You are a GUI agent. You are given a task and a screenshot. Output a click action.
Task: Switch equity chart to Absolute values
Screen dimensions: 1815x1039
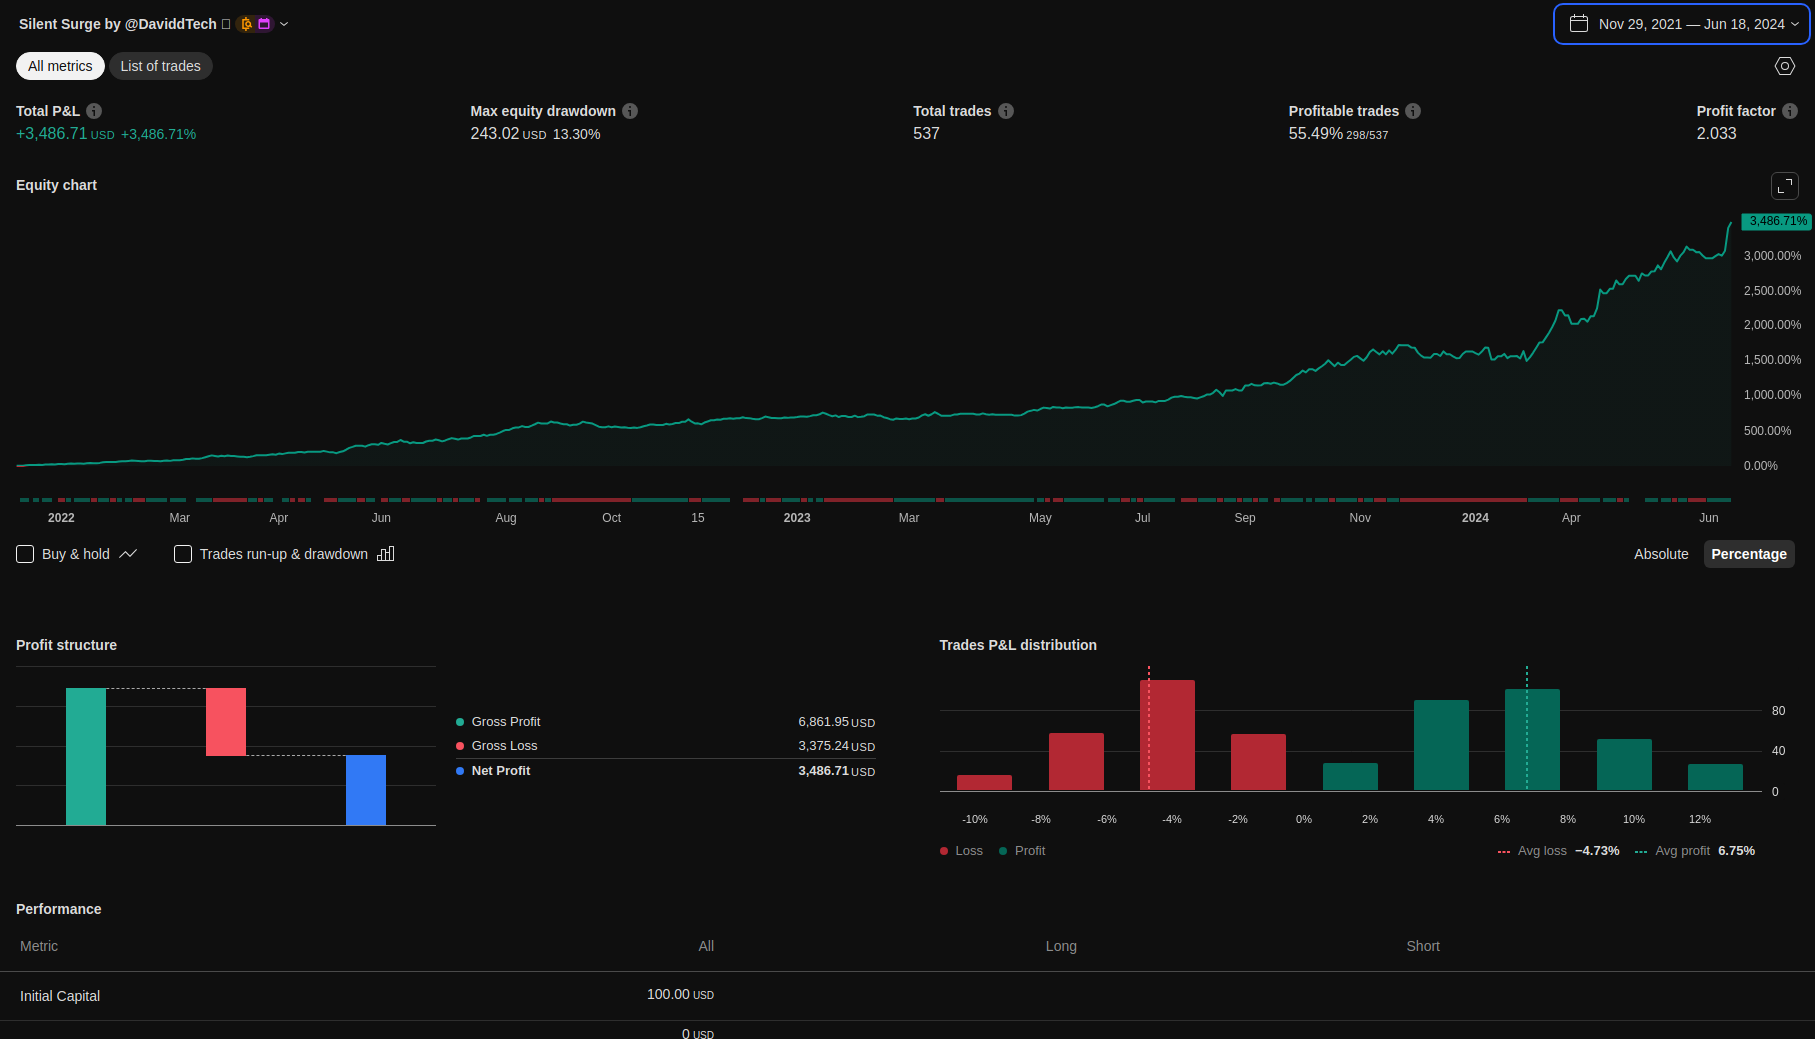pyautogui.click(x=1660, y=554)
